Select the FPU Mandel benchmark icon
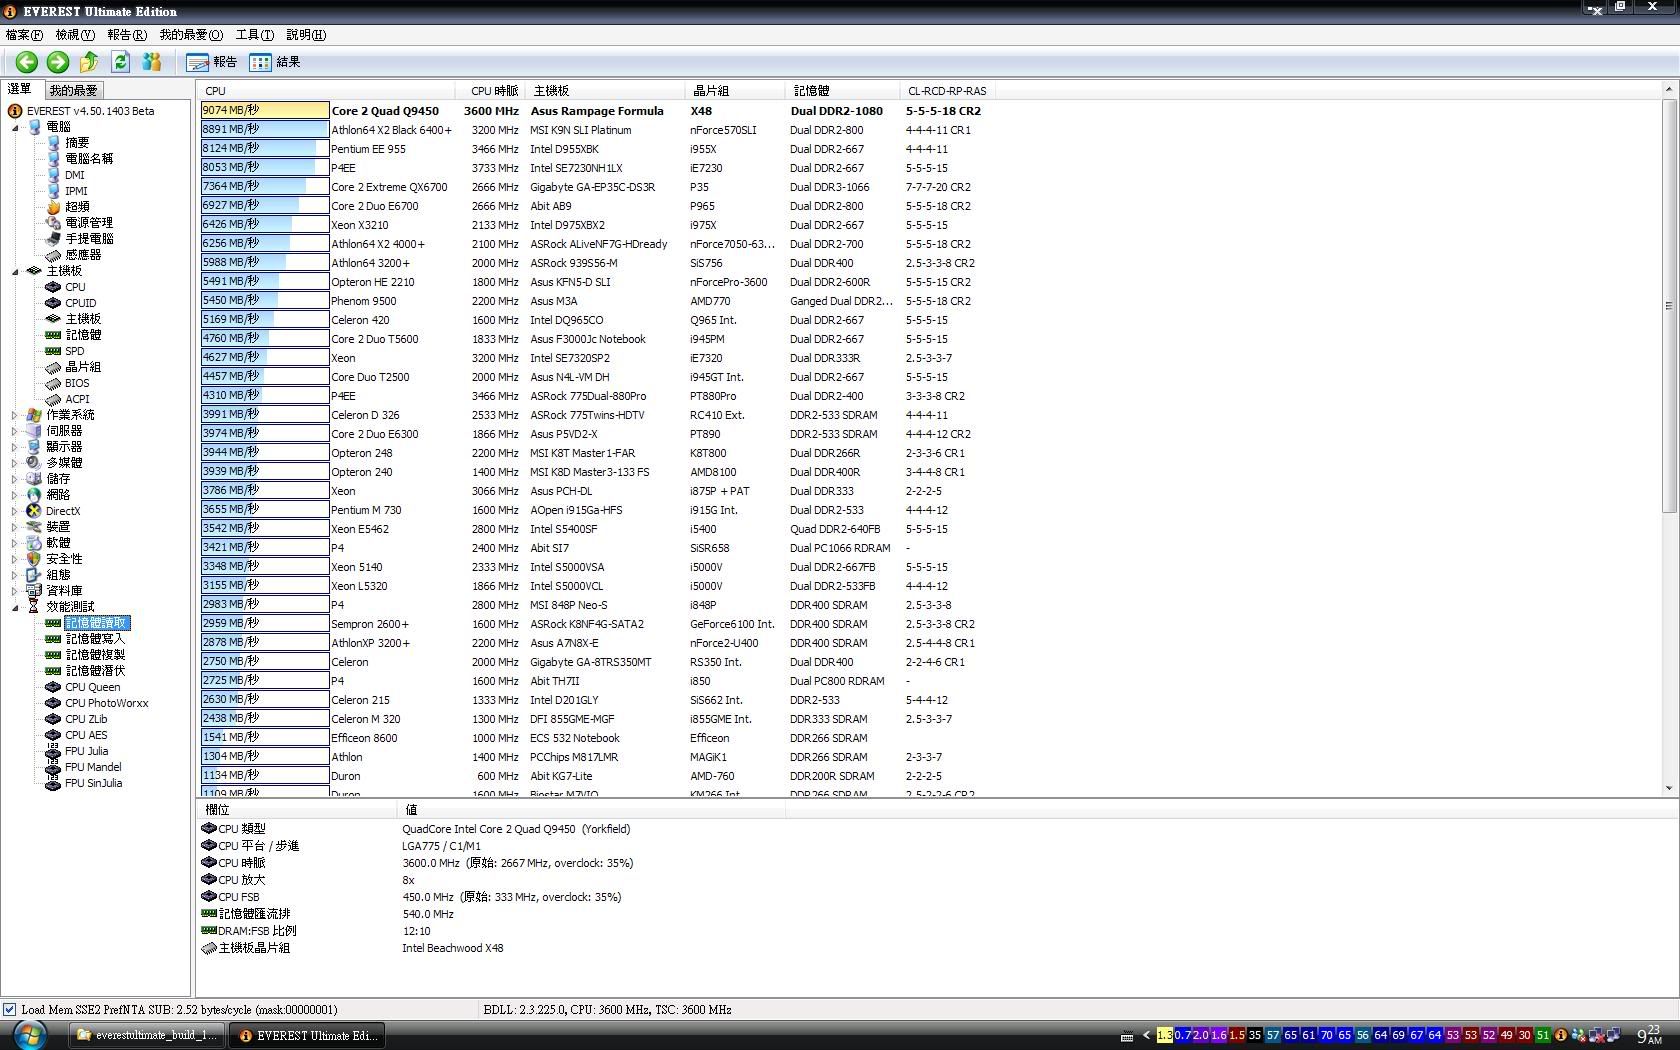This screenshot has height=1050, width=1680. click(53, 767)
